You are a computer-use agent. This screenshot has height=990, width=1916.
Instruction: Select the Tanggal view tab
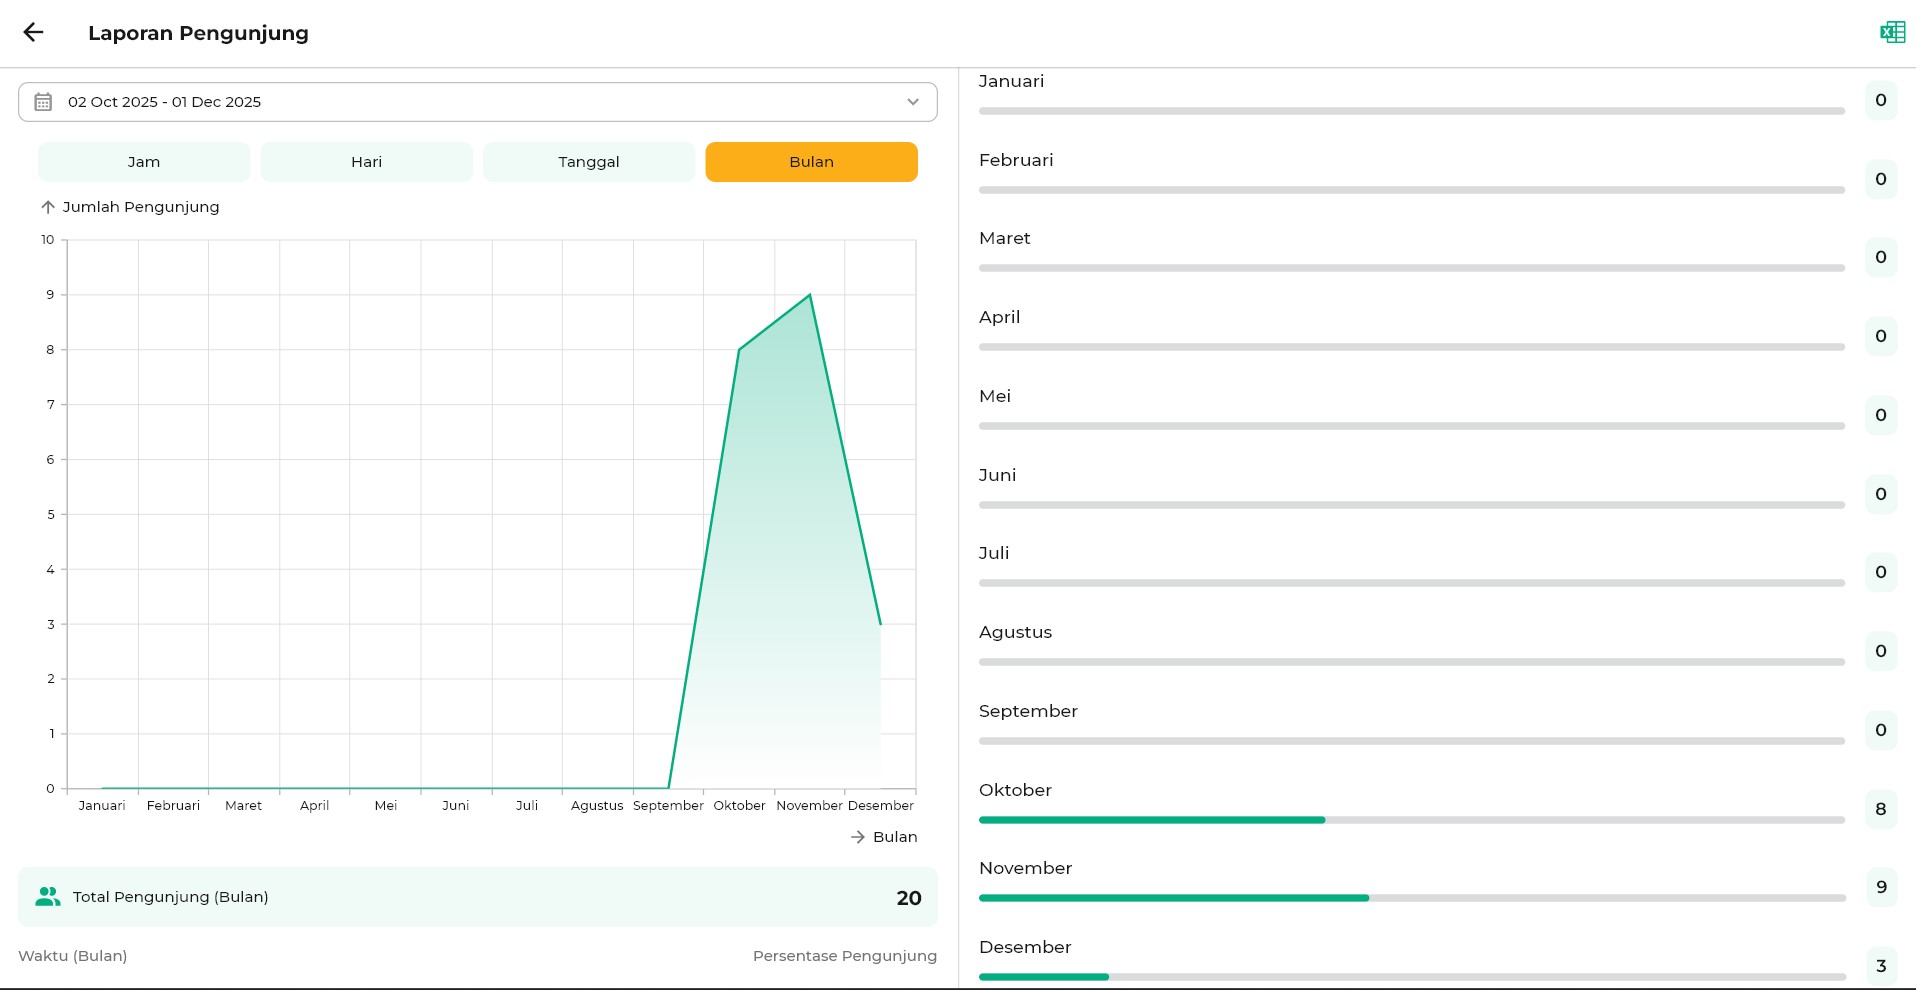point(589,162)
